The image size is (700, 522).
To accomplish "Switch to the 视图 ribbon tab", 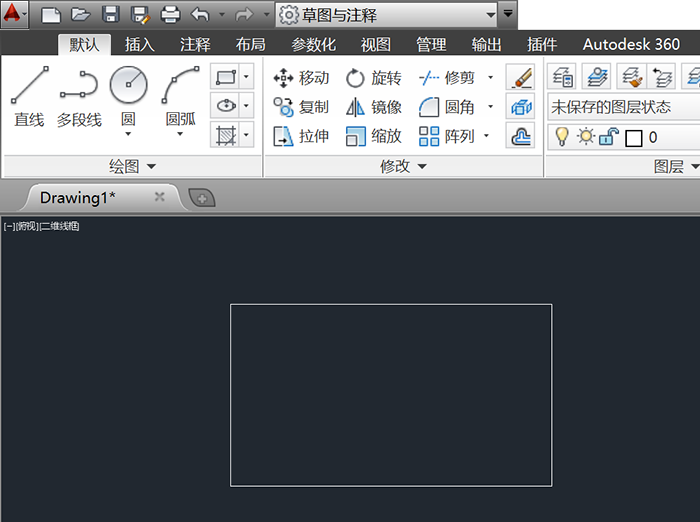I will pyautogui.click(x=375, y=44).
